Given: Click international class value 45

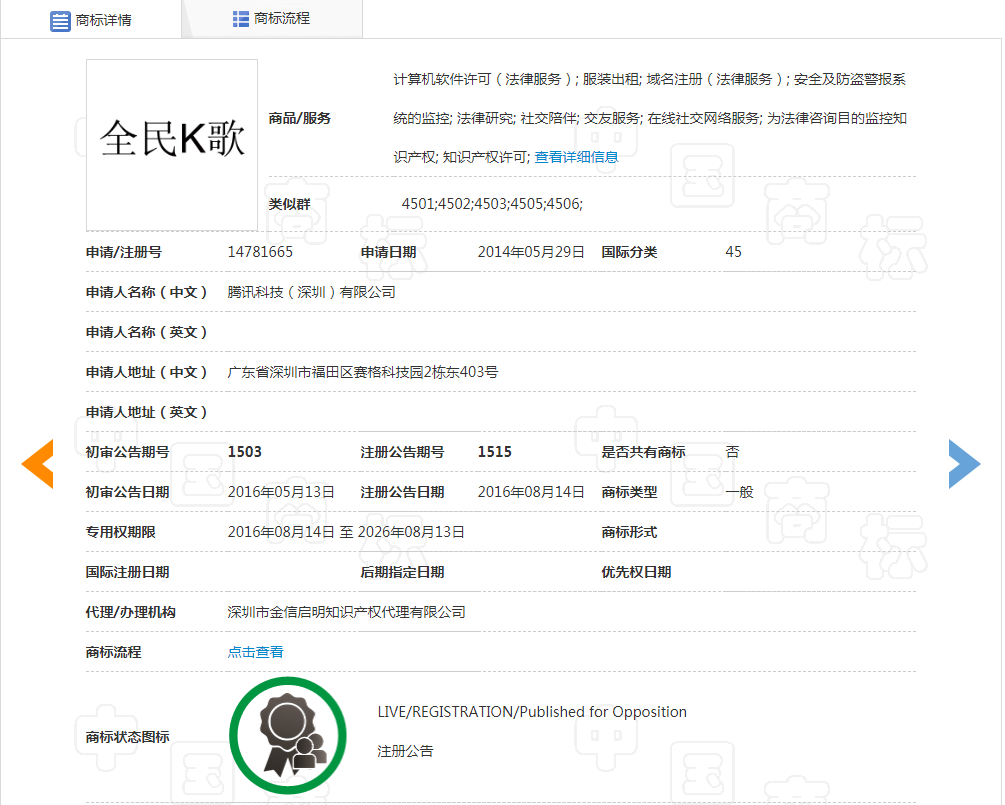Looking at the screenshot, I should [733, 252].
